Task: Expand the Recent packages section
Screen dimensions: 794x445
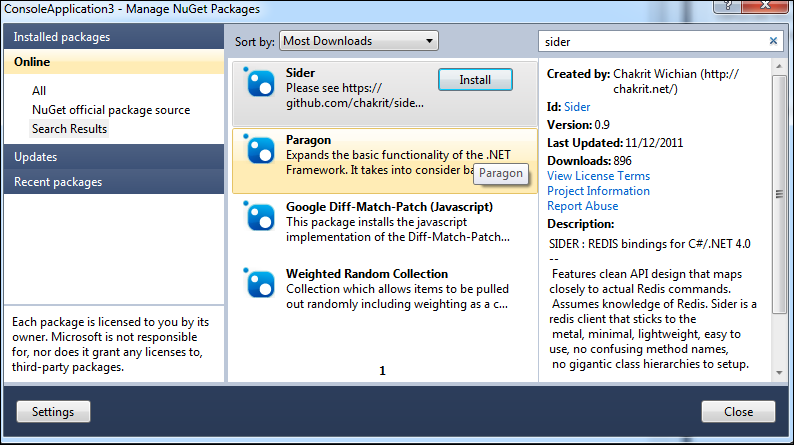Action: 114,182
